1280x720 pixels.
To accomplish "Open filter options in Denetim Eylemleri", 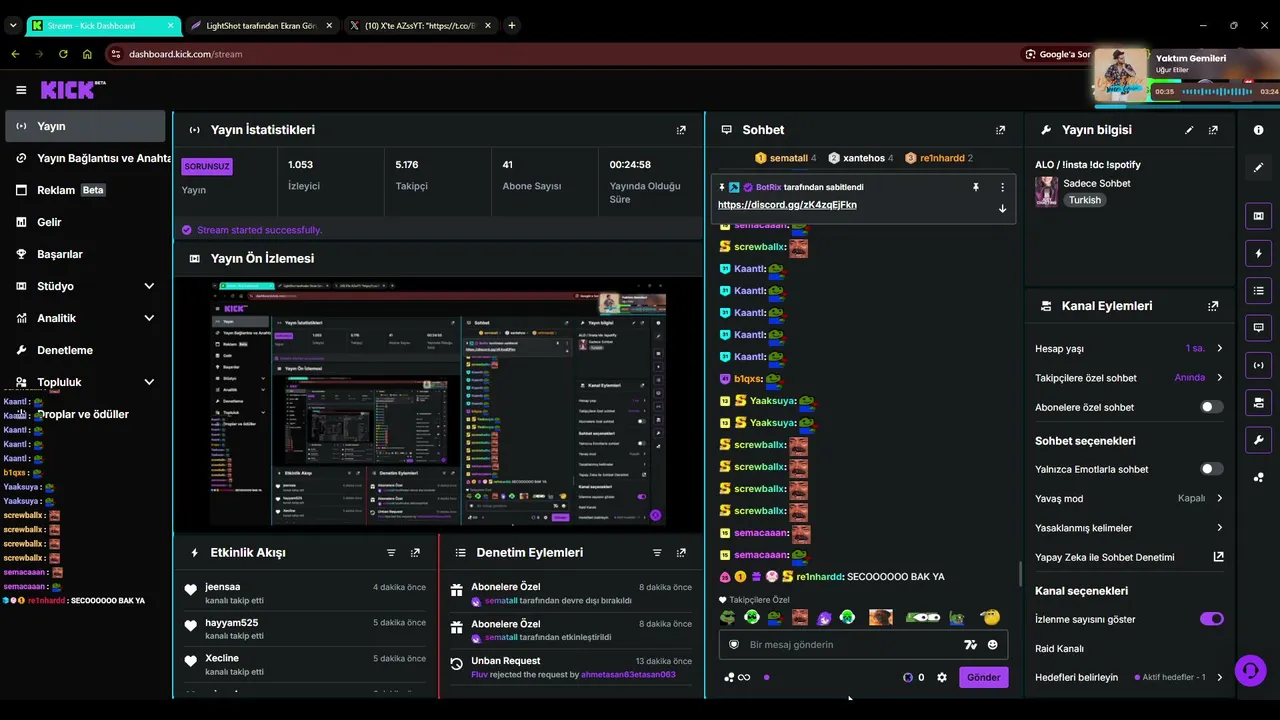I will (657, 553).
